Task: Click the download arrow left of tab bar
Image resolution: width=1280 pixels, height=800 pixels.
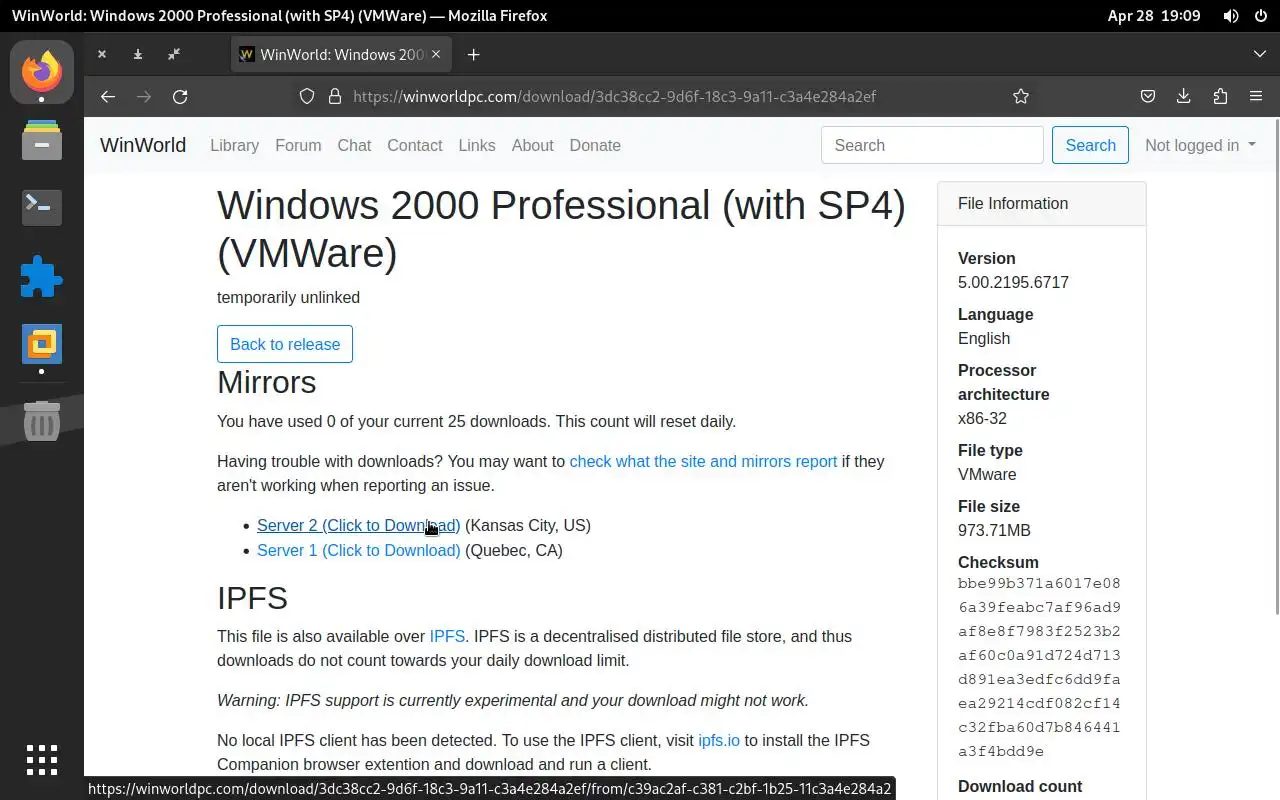Action: click(x=138, y=54)
